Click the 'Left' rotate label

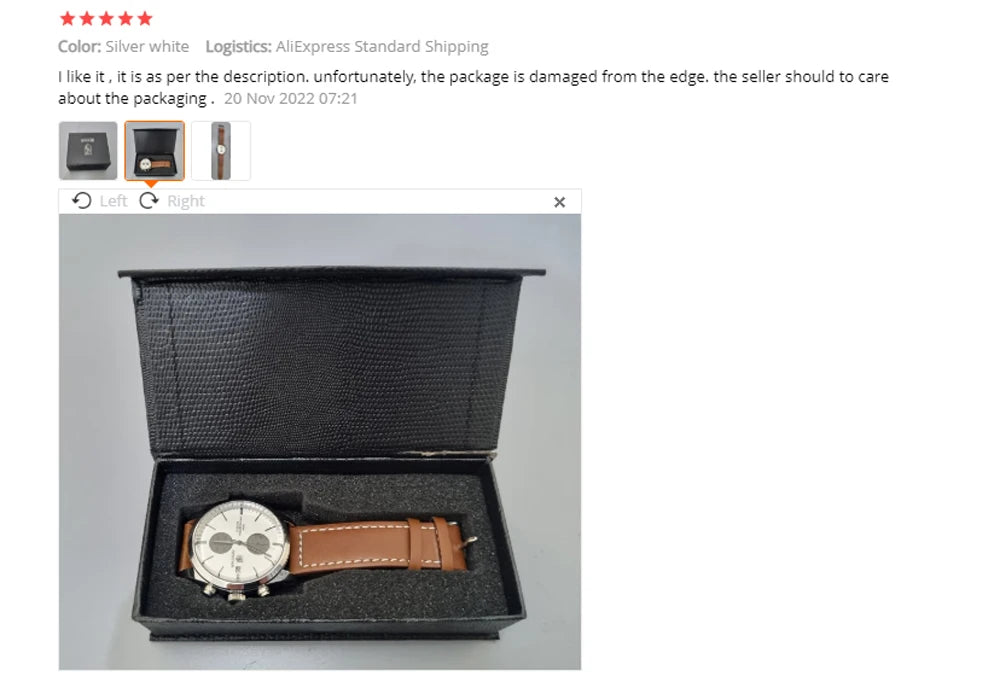pos(114,201)
